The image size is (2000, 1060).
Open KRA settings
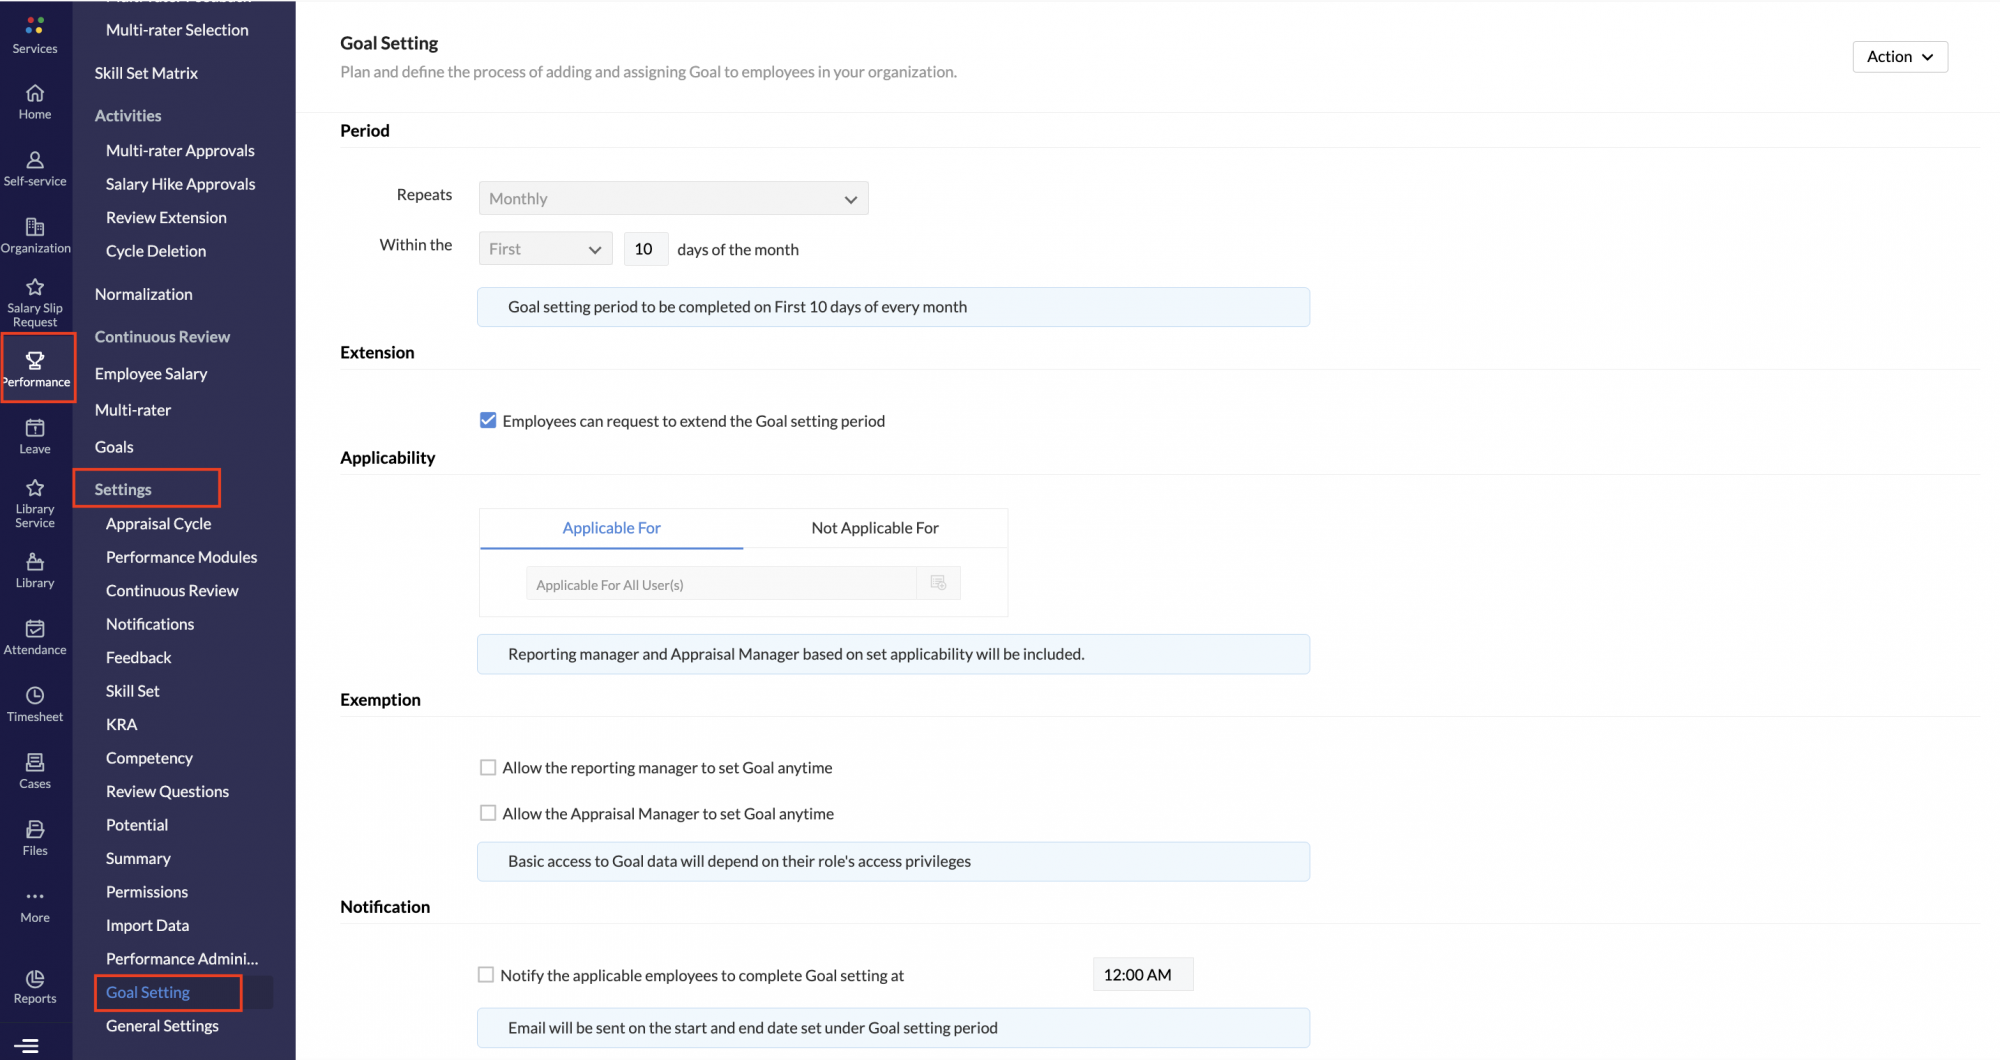[121, 724]
